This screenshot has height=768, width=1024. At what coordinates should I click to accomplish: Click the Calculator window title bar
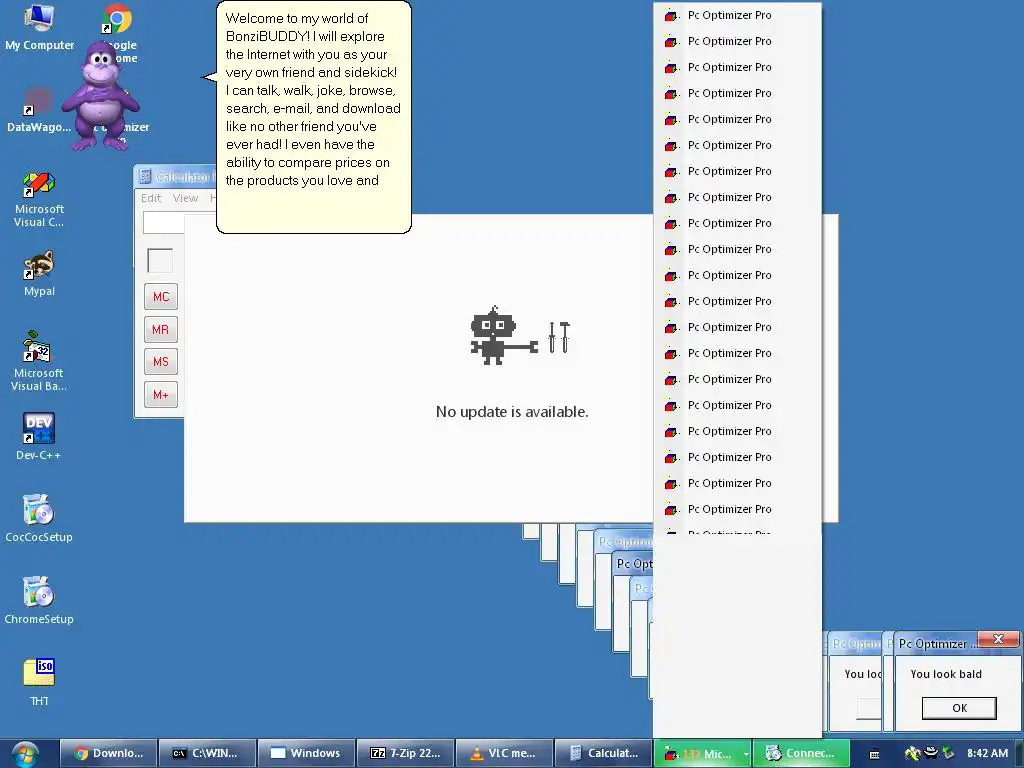(176, 176)
